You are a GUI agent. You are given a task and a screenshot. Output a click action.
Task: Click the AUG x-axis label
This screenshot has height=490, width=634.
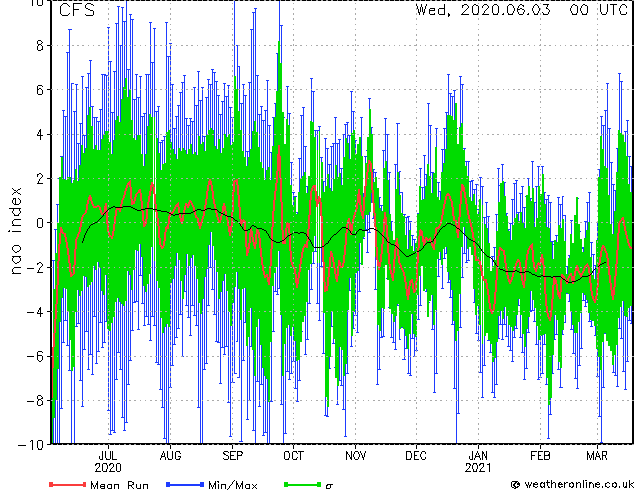170,456
